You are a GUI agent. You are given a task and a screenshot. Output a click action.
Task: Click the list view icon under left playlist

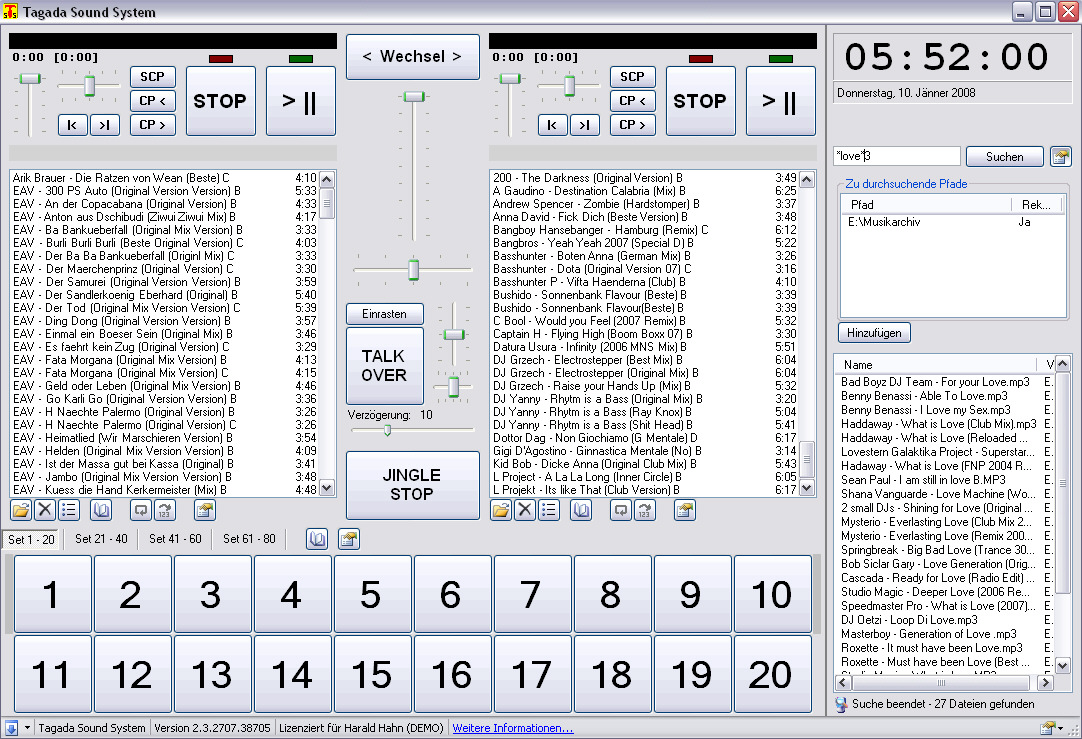(x=69, y=511)
